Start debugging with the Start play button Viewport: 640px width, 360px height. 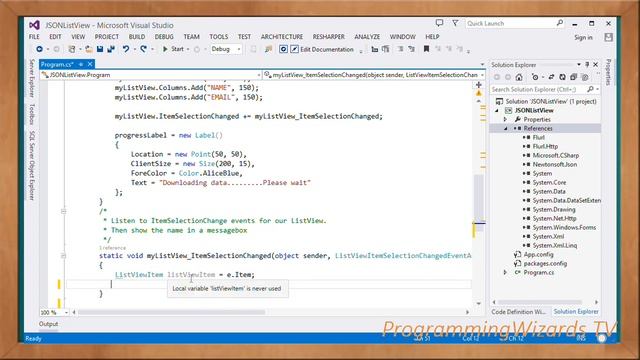coord(173,49)
